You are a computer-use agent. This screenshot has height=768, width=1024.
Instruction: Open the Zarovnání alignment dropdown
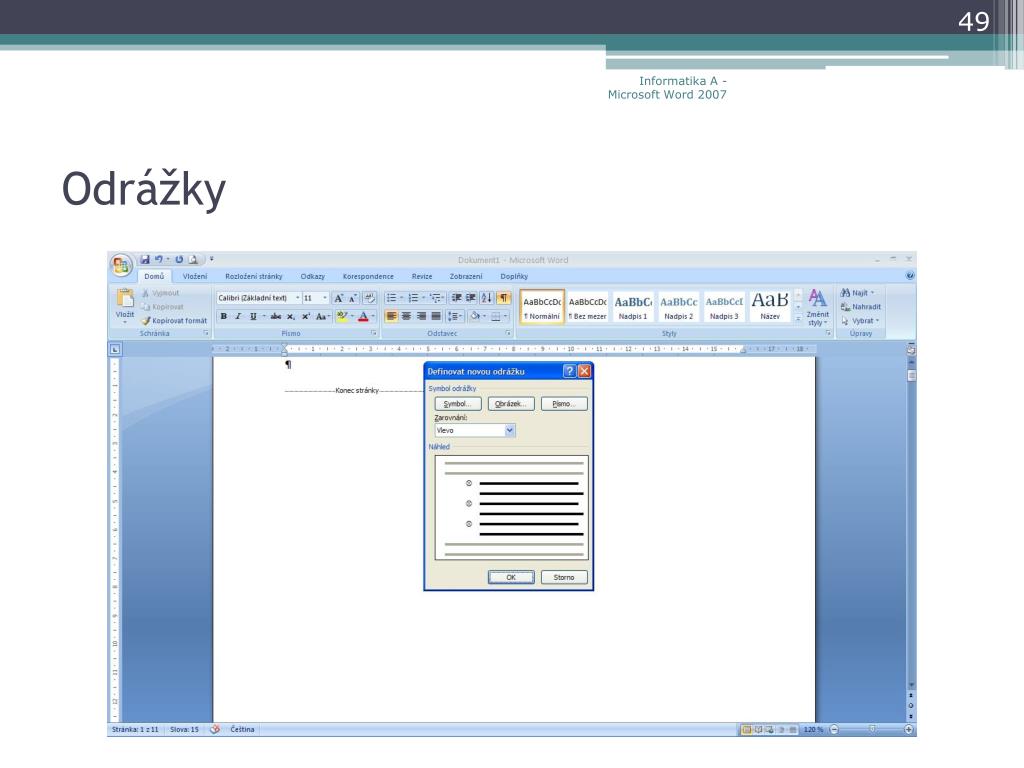[x=510, y=430]
